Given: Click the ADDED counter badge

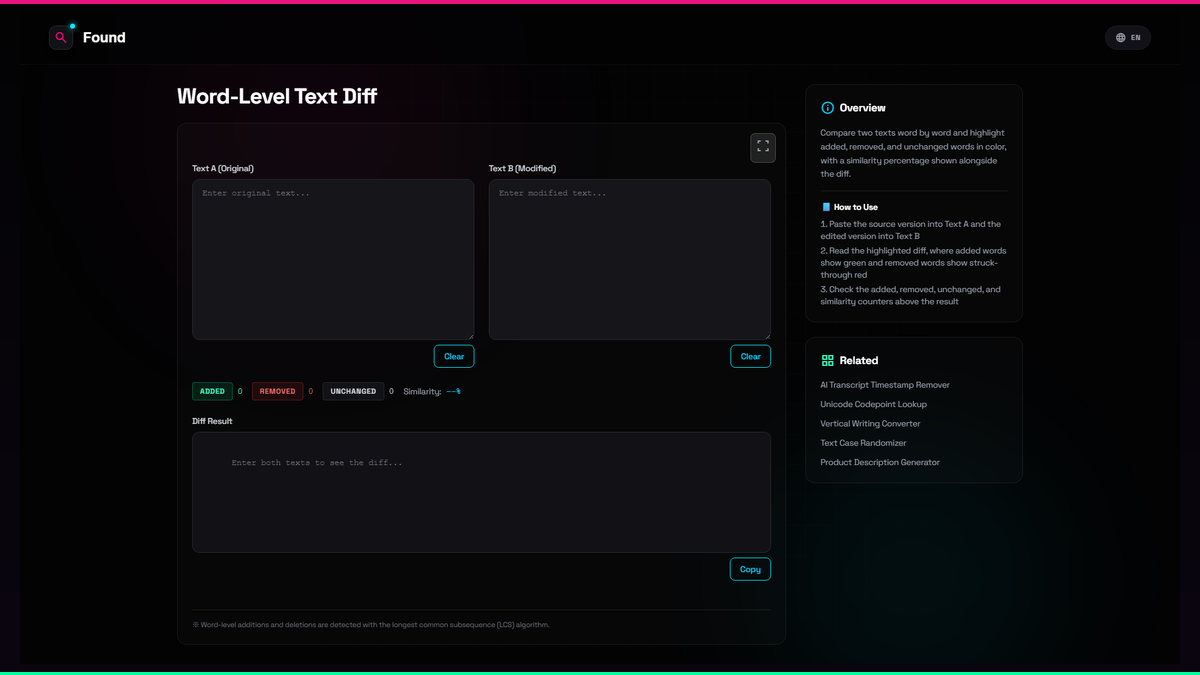Looking at the screenshot, I should coord(212,391).
